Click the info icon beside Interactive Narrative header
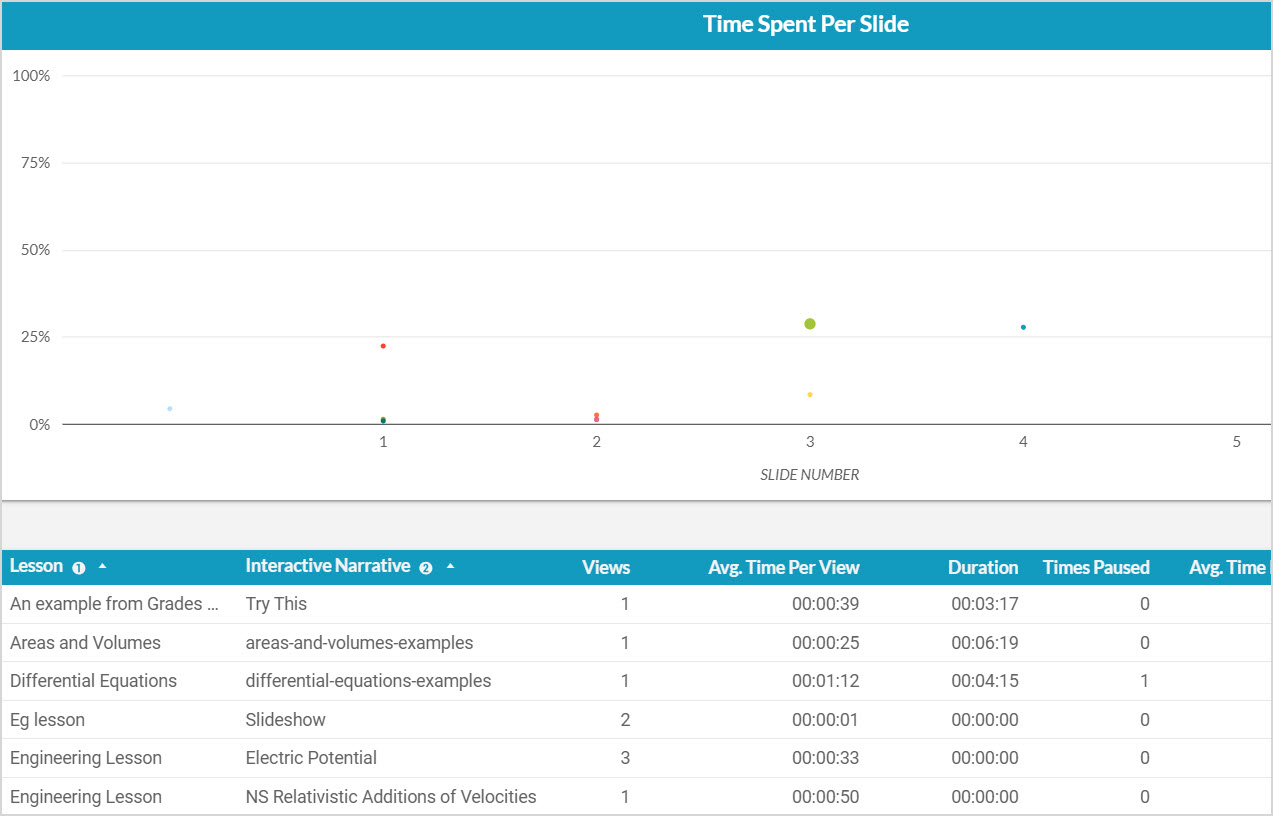Image resolution: width=1273 pixels, height=816 pixels. coord(426,568)
